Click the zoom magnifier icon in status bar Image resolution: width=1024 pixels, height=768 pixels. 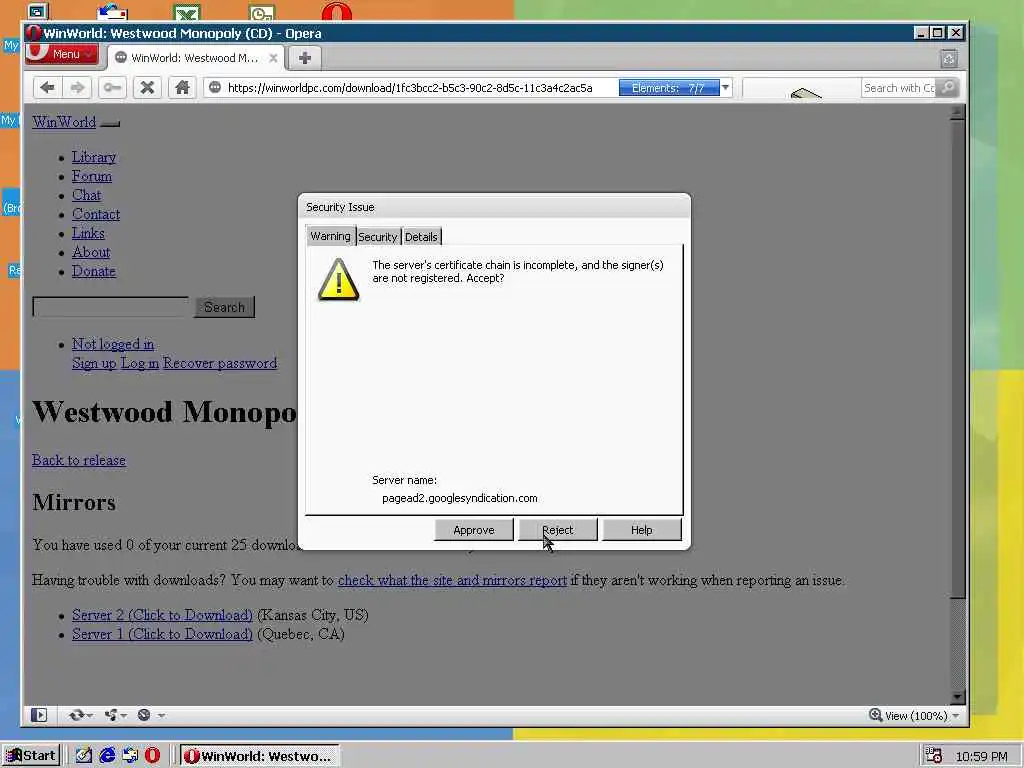(876, 715)
